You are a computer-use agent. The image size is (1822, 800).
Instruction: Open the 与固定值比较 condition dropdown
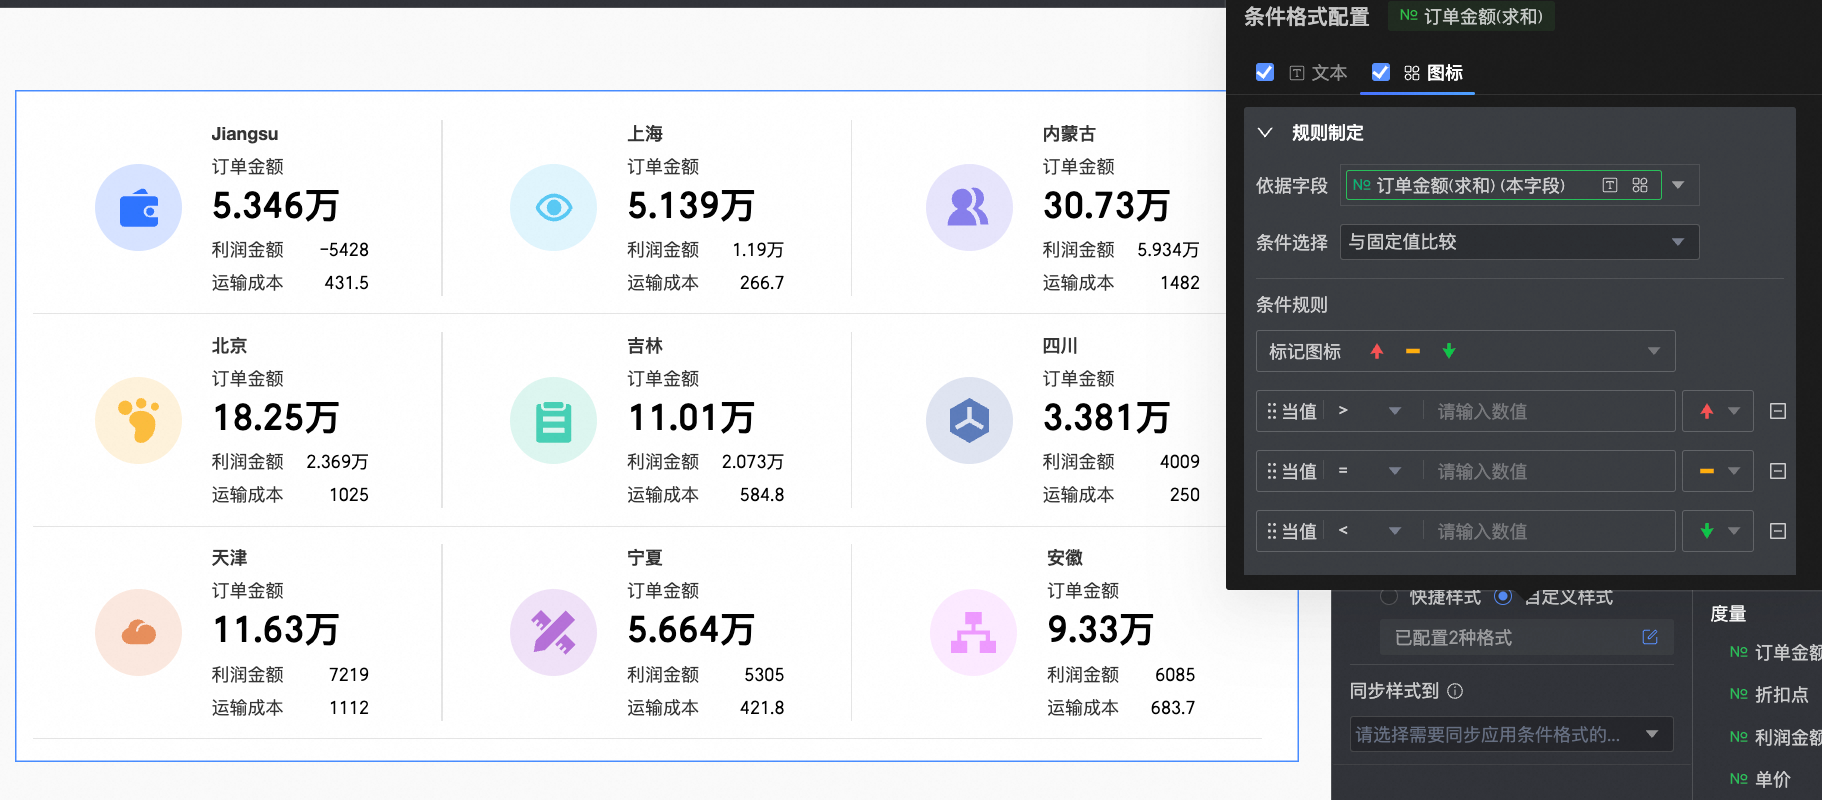pyautogui.click(x=1519, y=242)
